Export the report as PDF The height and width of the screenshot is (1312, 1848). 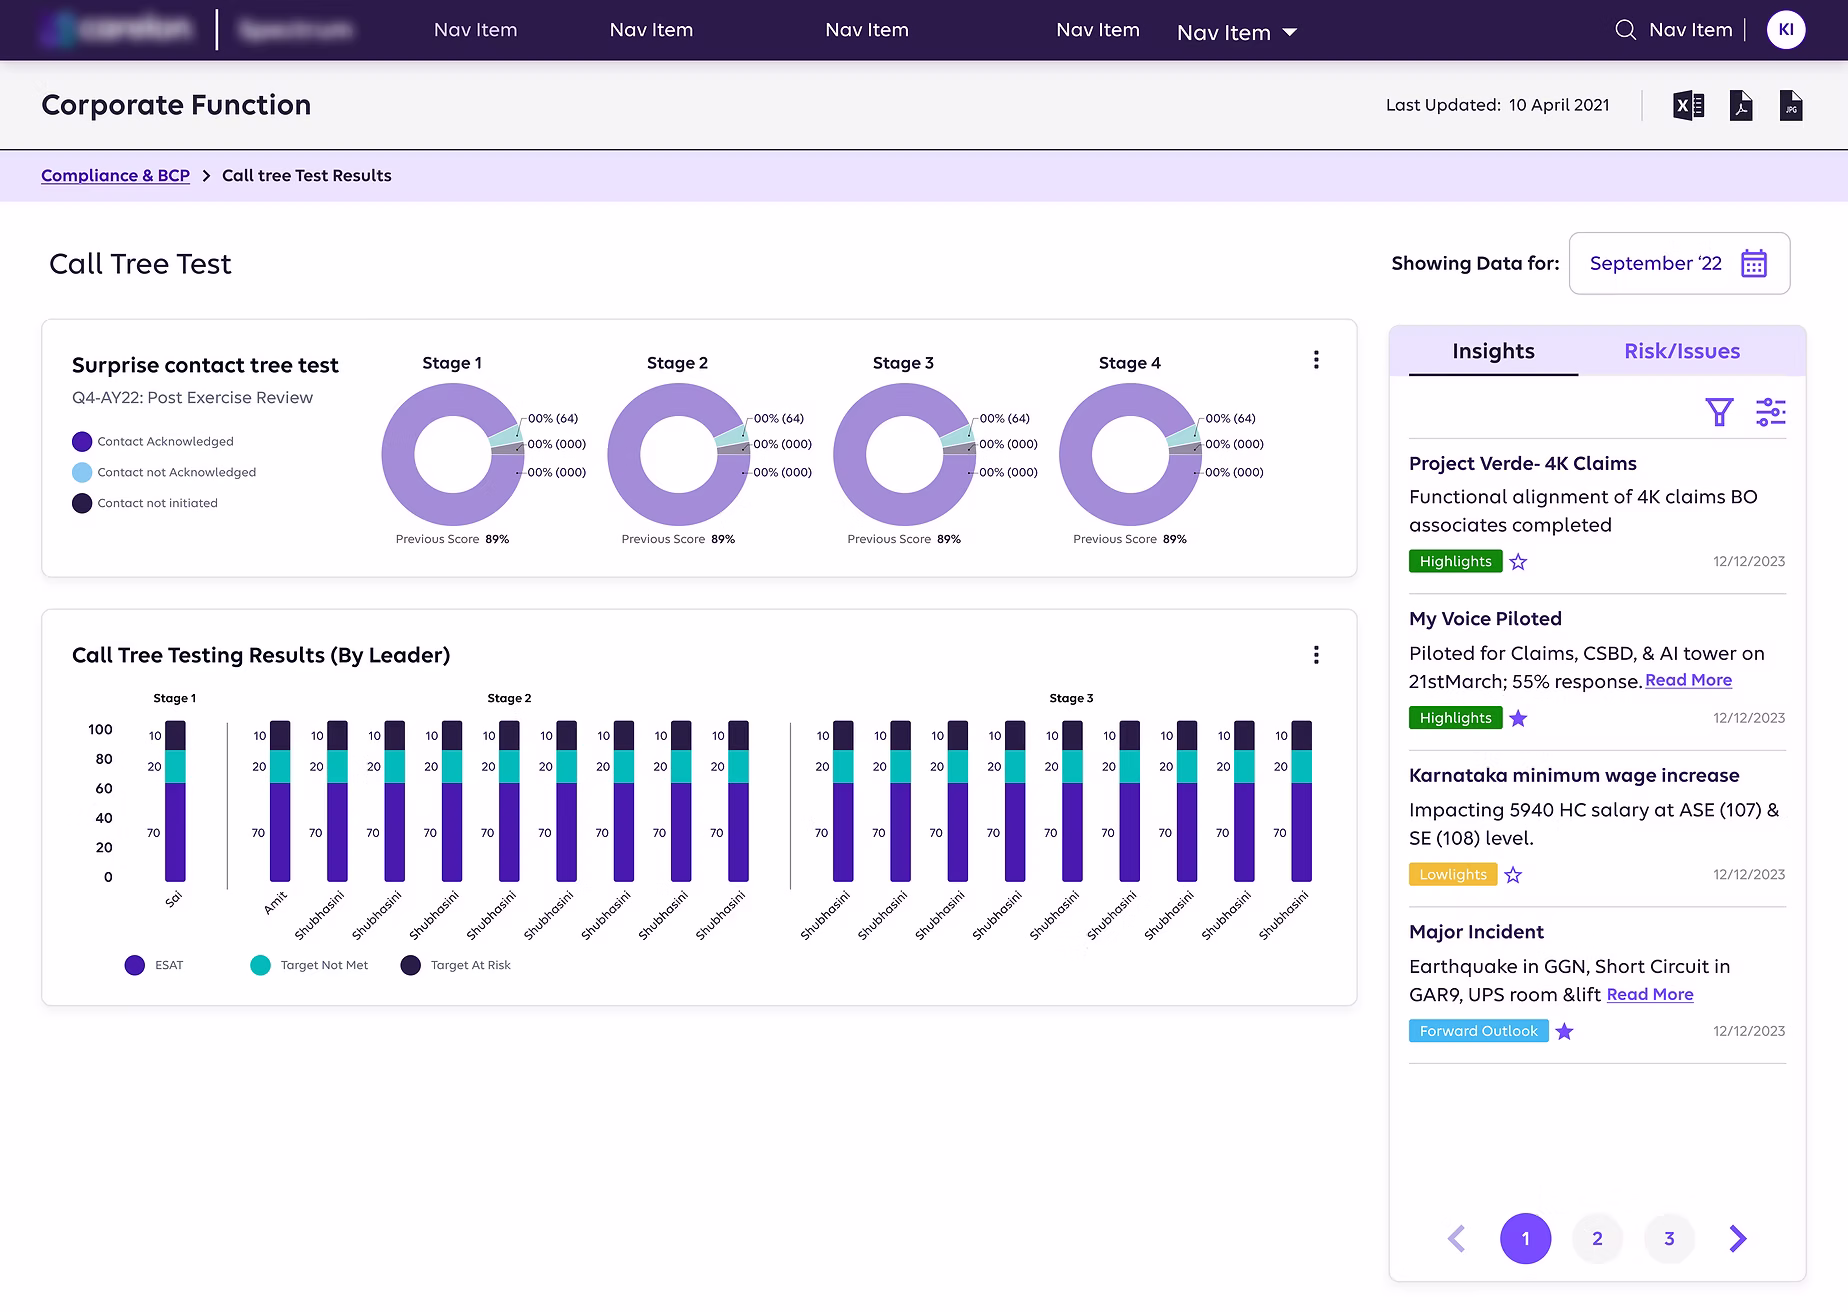1740,105
